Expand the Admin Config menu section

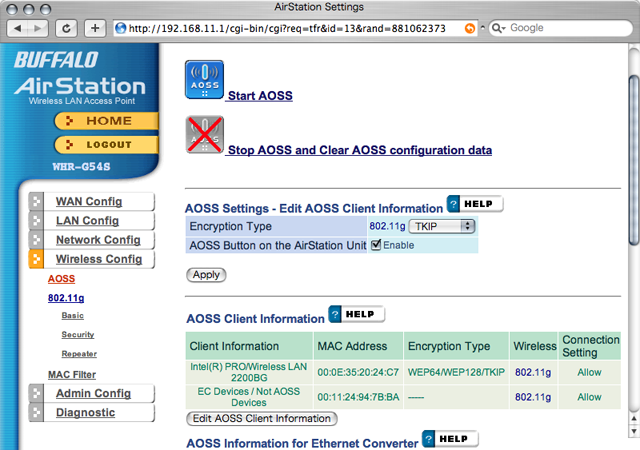92,394
